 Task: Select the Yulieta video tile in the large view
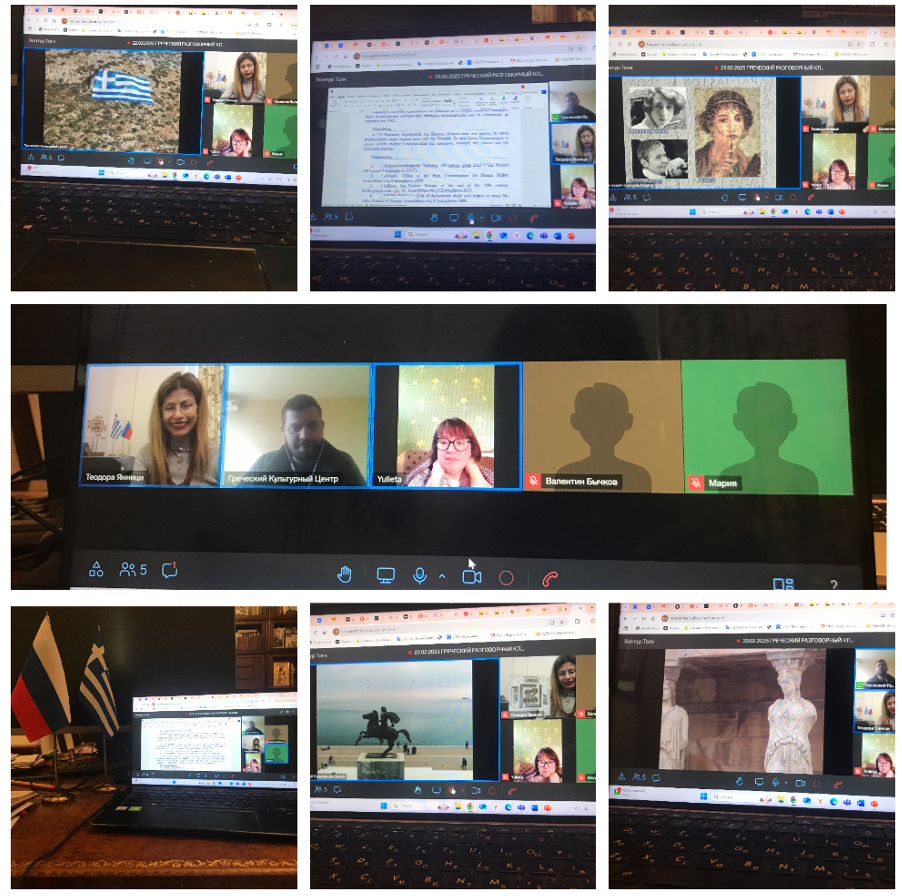pyautogui.click(x=447, y=426)
